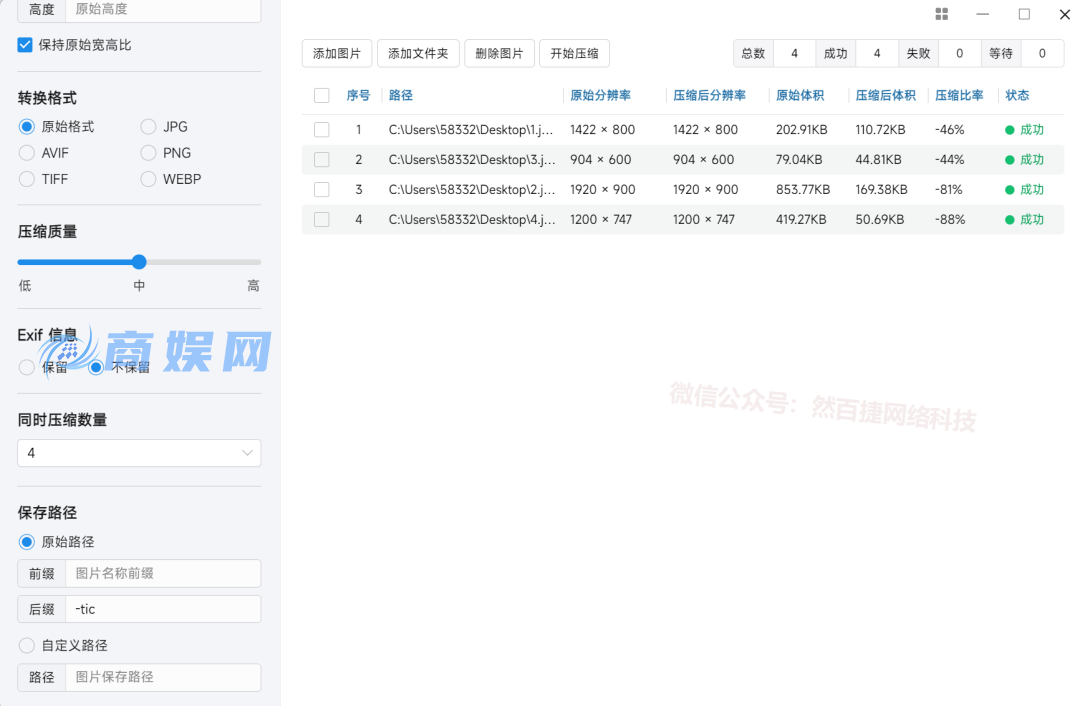Click the 压缩后体积 column header to sort
This screenshot has height=706, width=1080.
885,95
